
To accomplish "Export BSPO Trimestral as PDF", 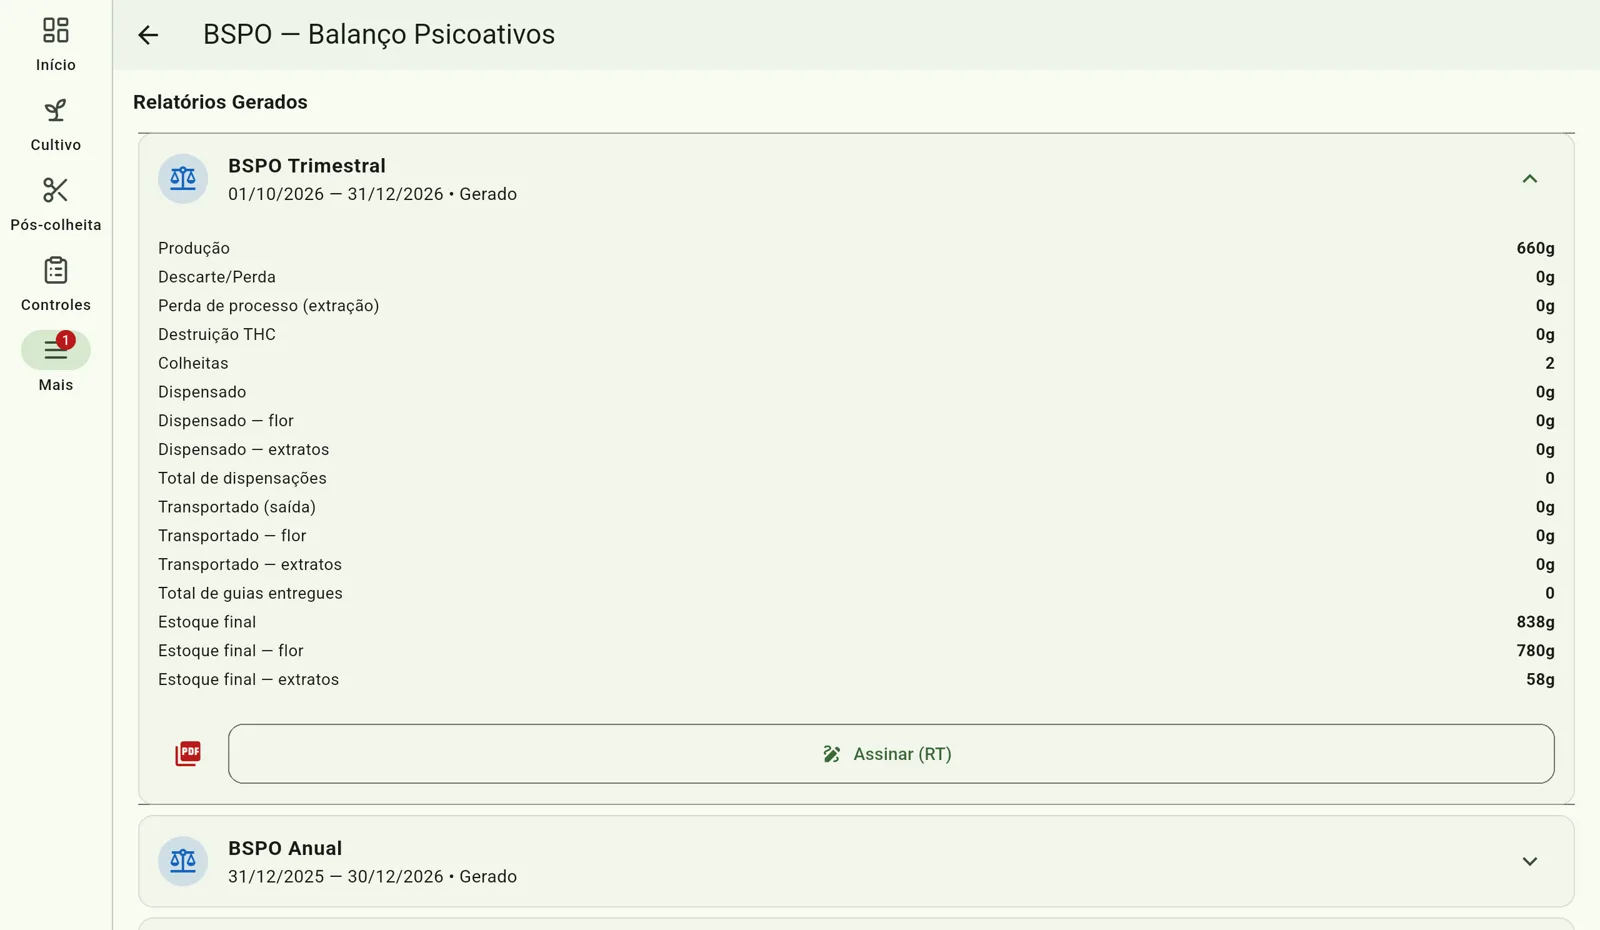I will click(188, 753).
